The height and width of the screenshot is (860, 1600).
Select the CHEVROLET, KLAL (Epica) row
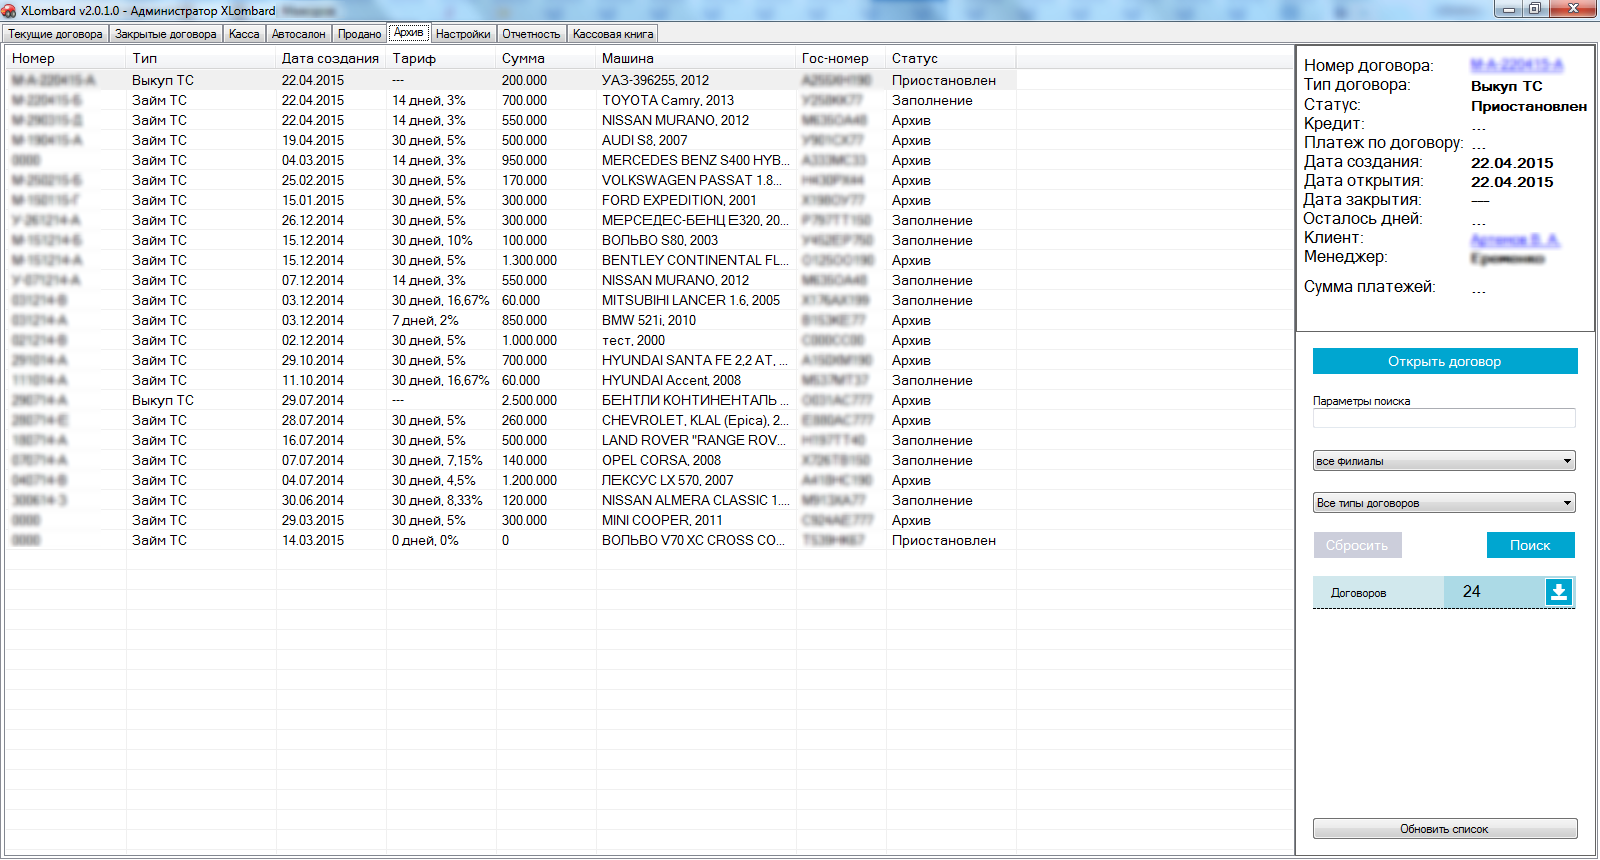511,420
